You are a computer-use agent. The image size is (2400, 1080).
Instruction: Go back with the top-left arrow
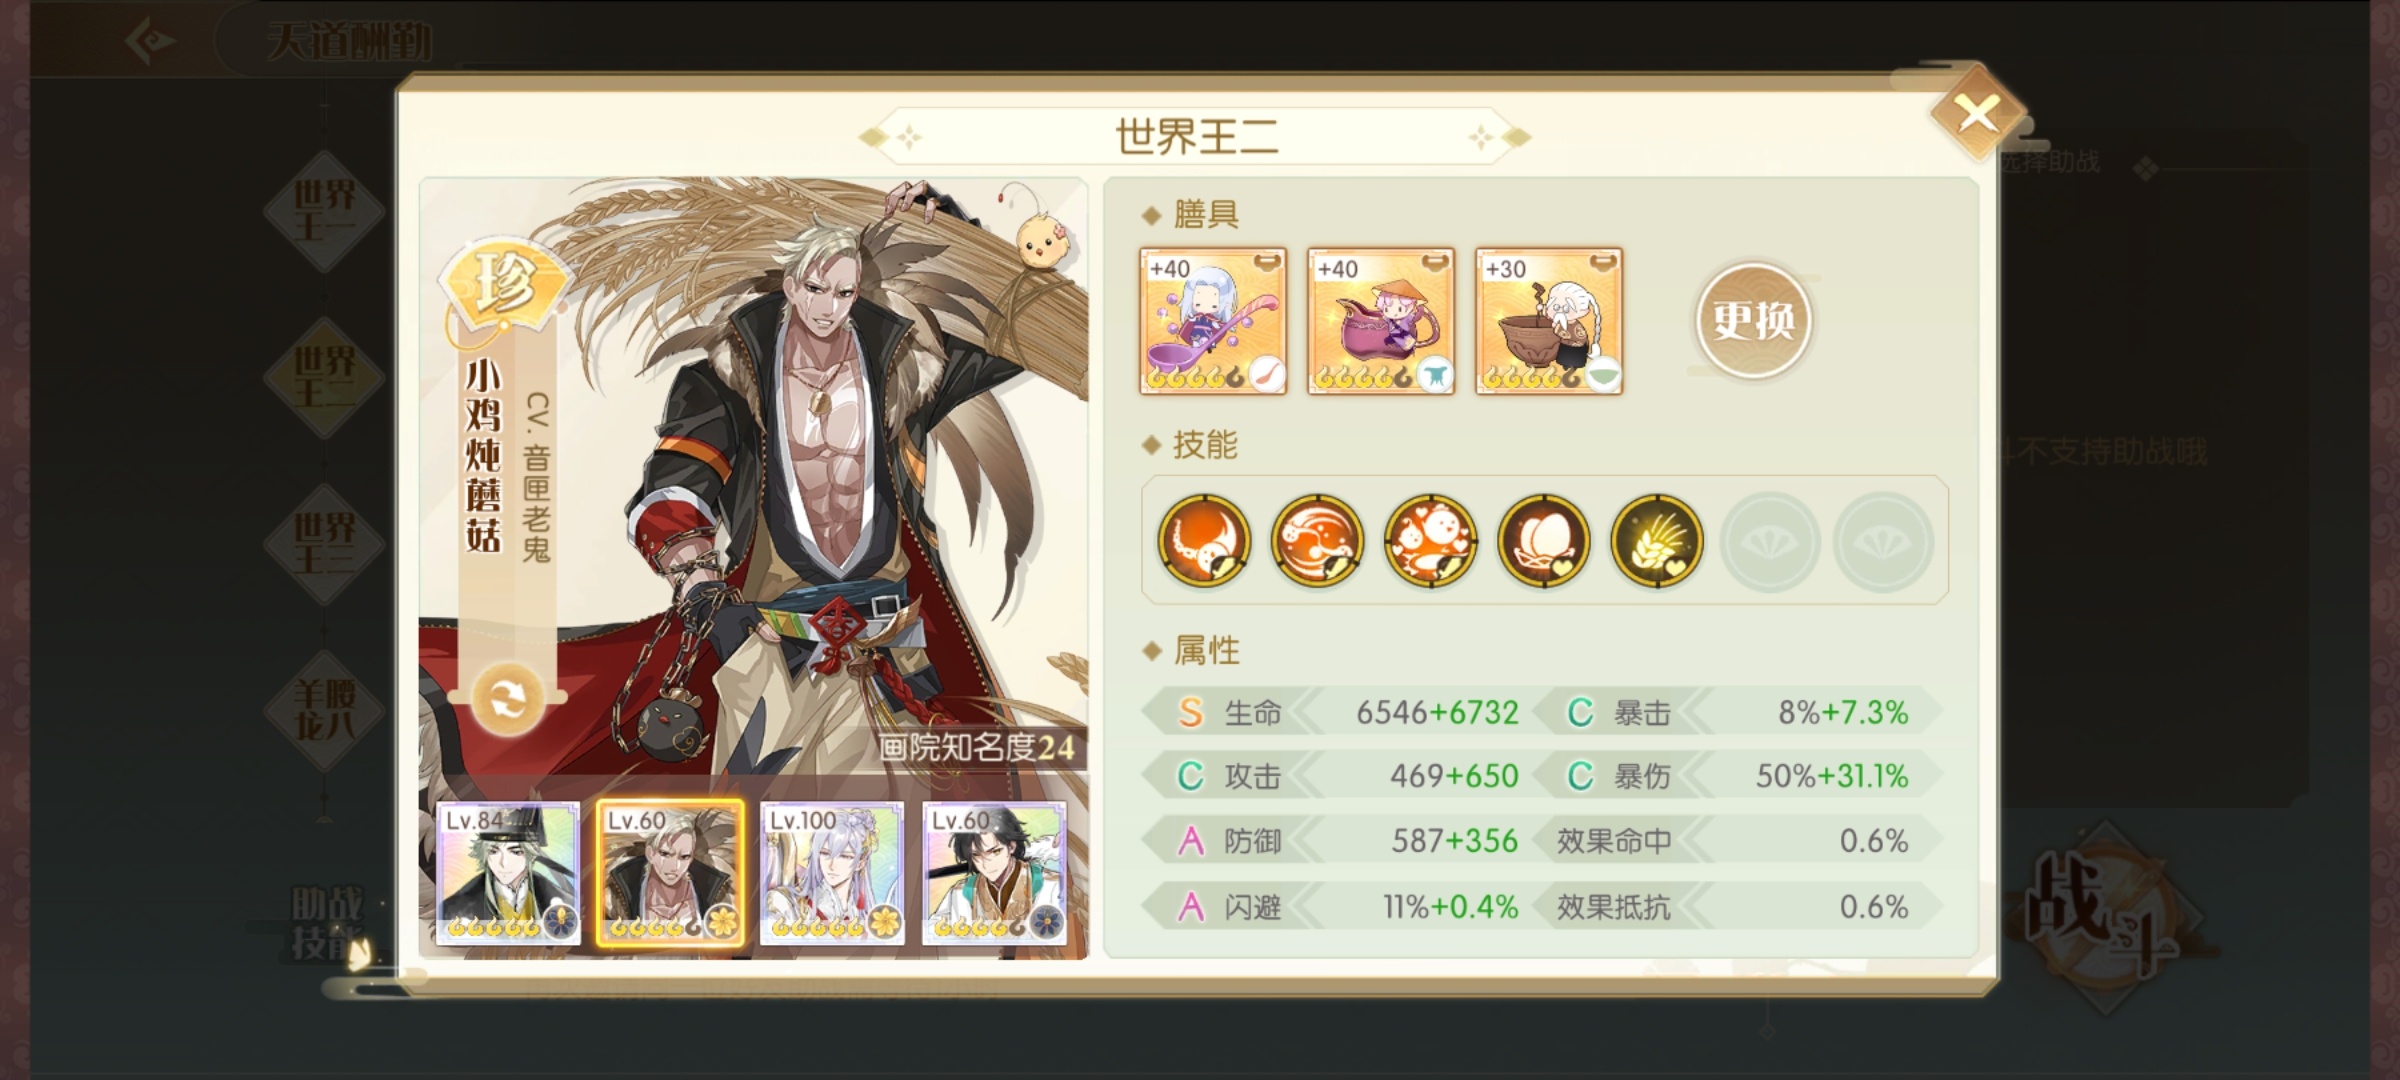point(152,40)
